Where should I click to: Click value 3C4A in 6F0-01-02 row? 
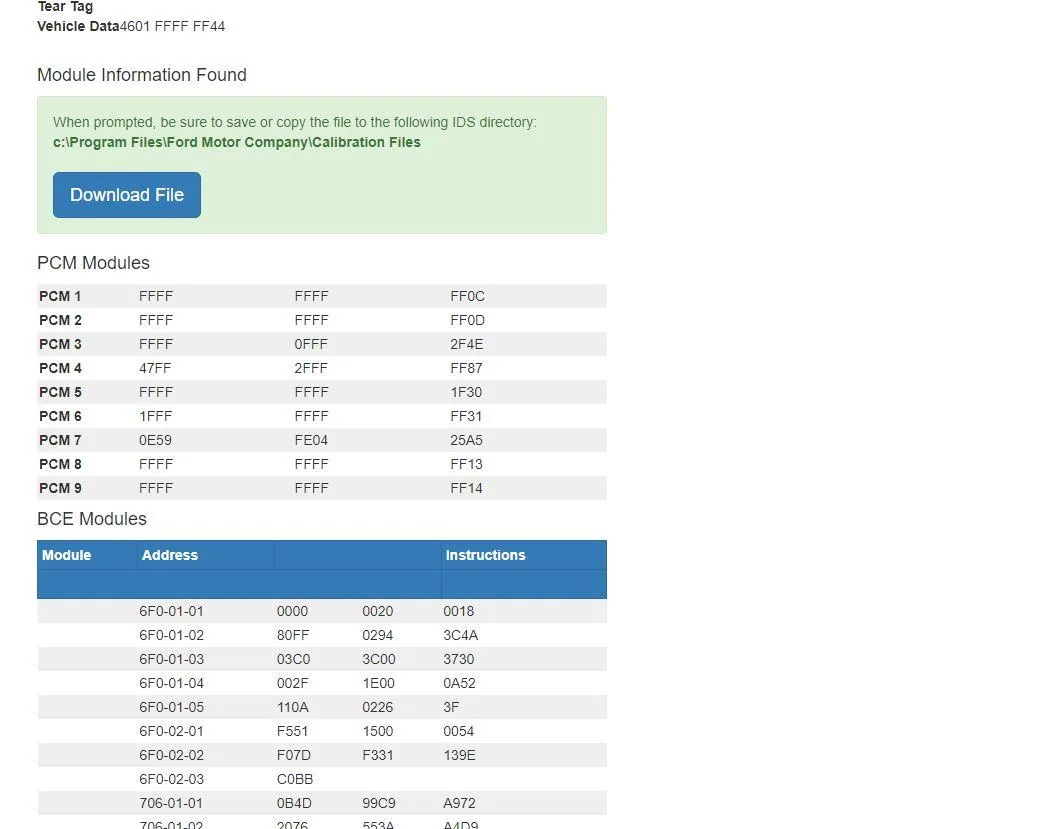(x=461, y=635)
